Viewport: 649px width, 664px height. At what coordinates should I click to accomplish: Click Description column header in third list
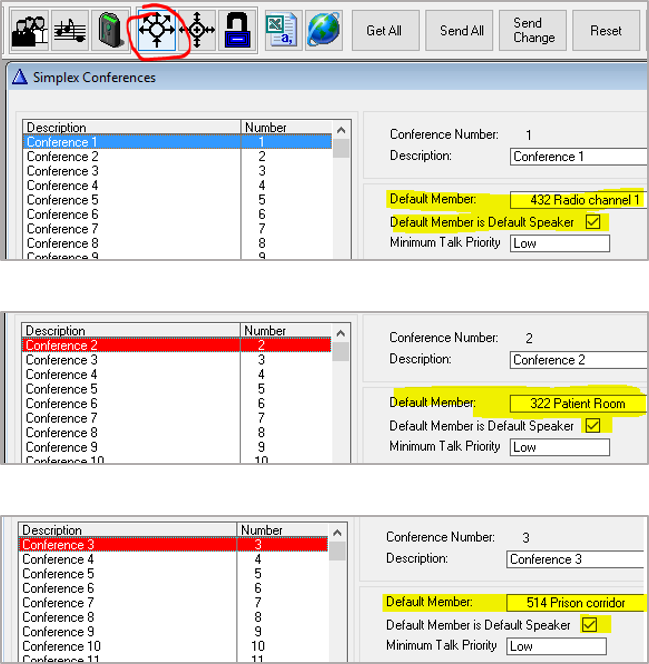128,530
